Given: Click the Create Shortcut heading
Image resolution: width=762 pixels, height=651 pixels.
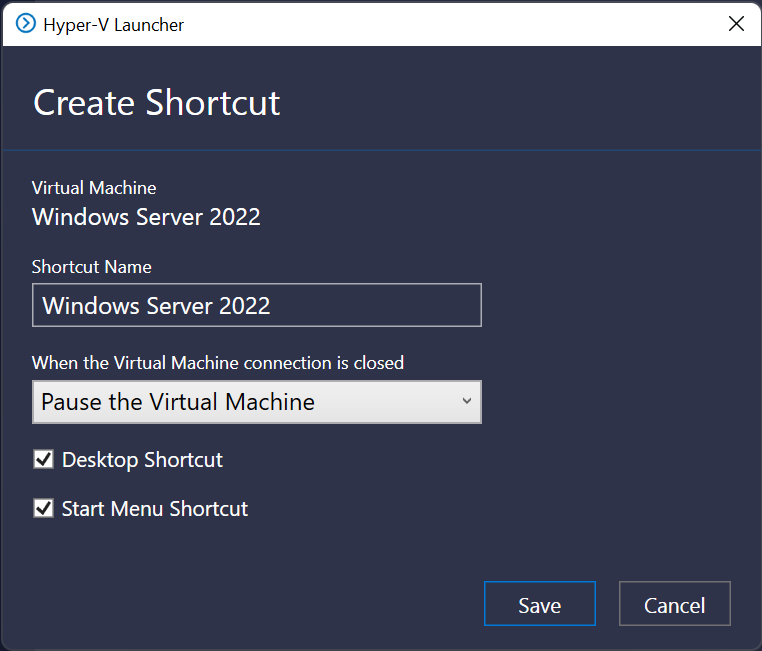Looking at the screenshot, I should pos(156,103).
